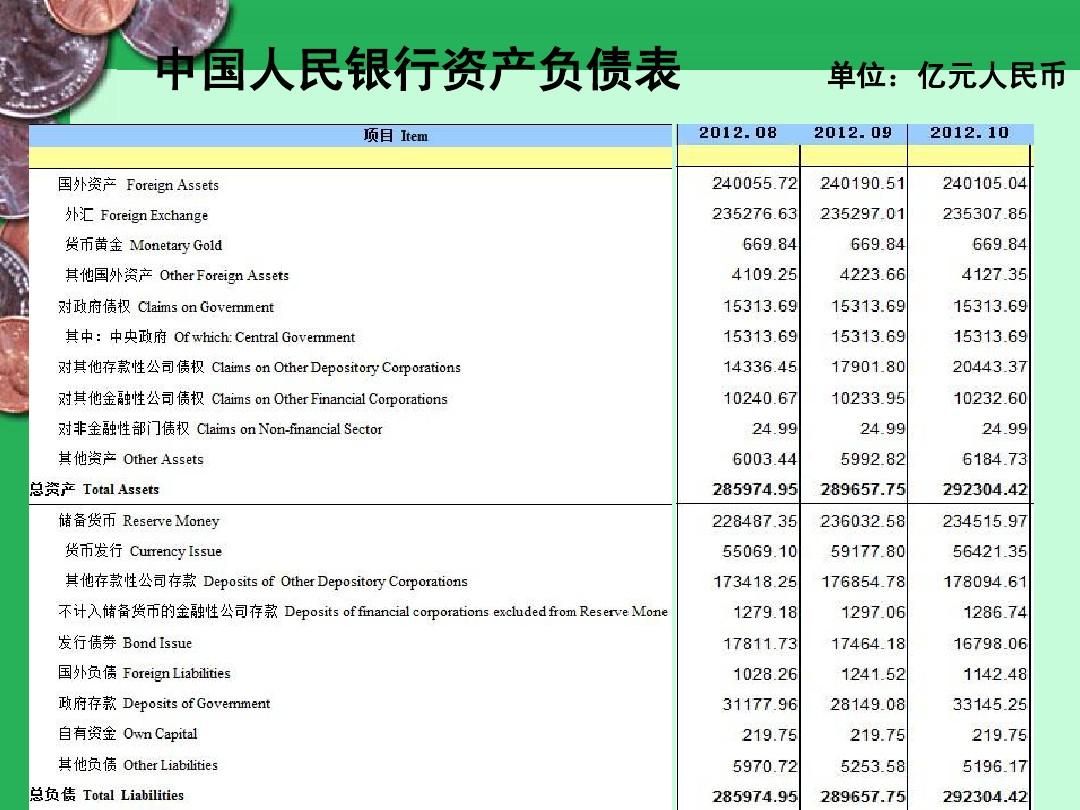Click the Currency Issue row label
This screenshot has width=1080, height=810.
point(143,551)
